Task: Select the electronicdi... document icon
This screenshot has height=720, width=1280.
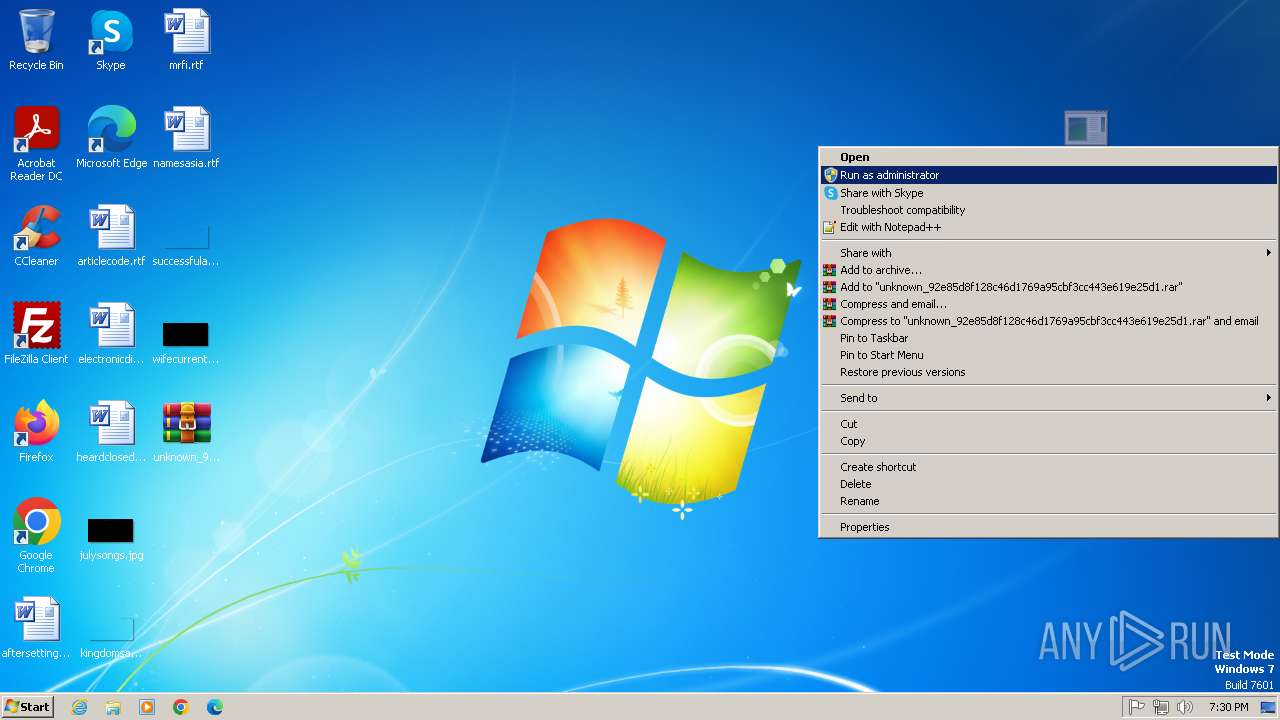Action: [111, 334]
